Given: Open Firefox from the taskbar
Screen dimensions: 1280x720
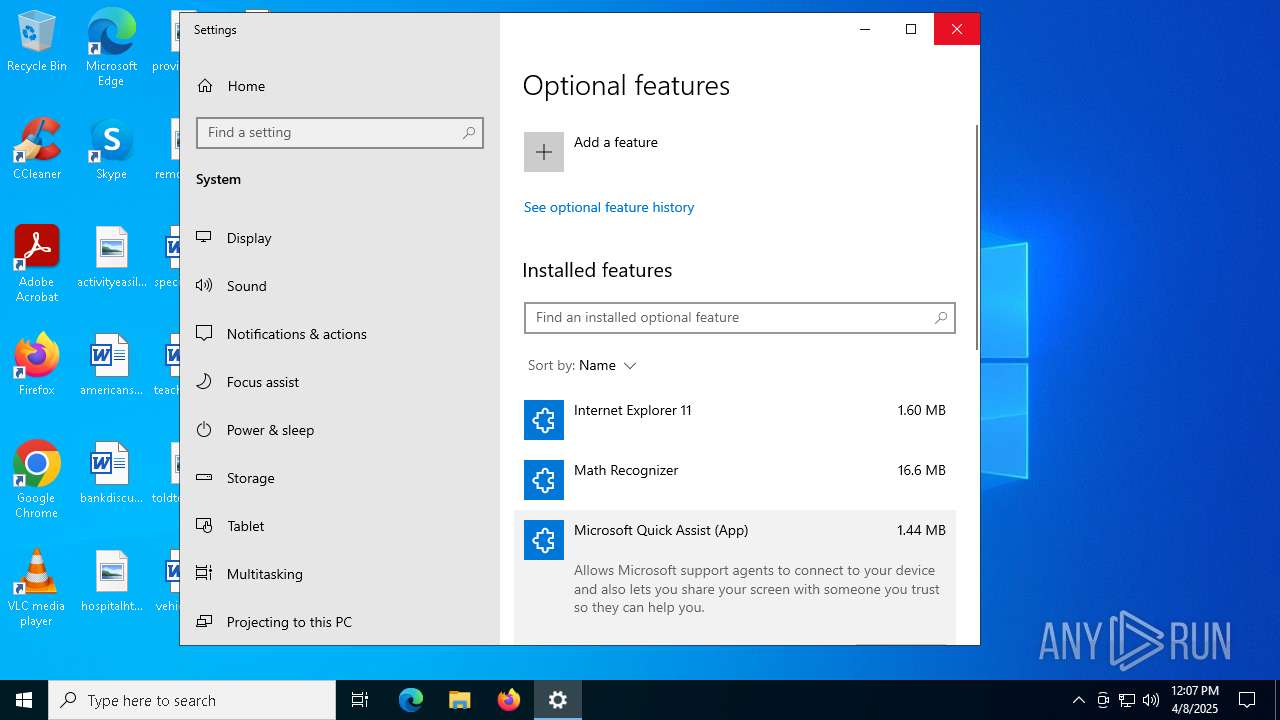Looking at the screenshot, I should (509, 700).
